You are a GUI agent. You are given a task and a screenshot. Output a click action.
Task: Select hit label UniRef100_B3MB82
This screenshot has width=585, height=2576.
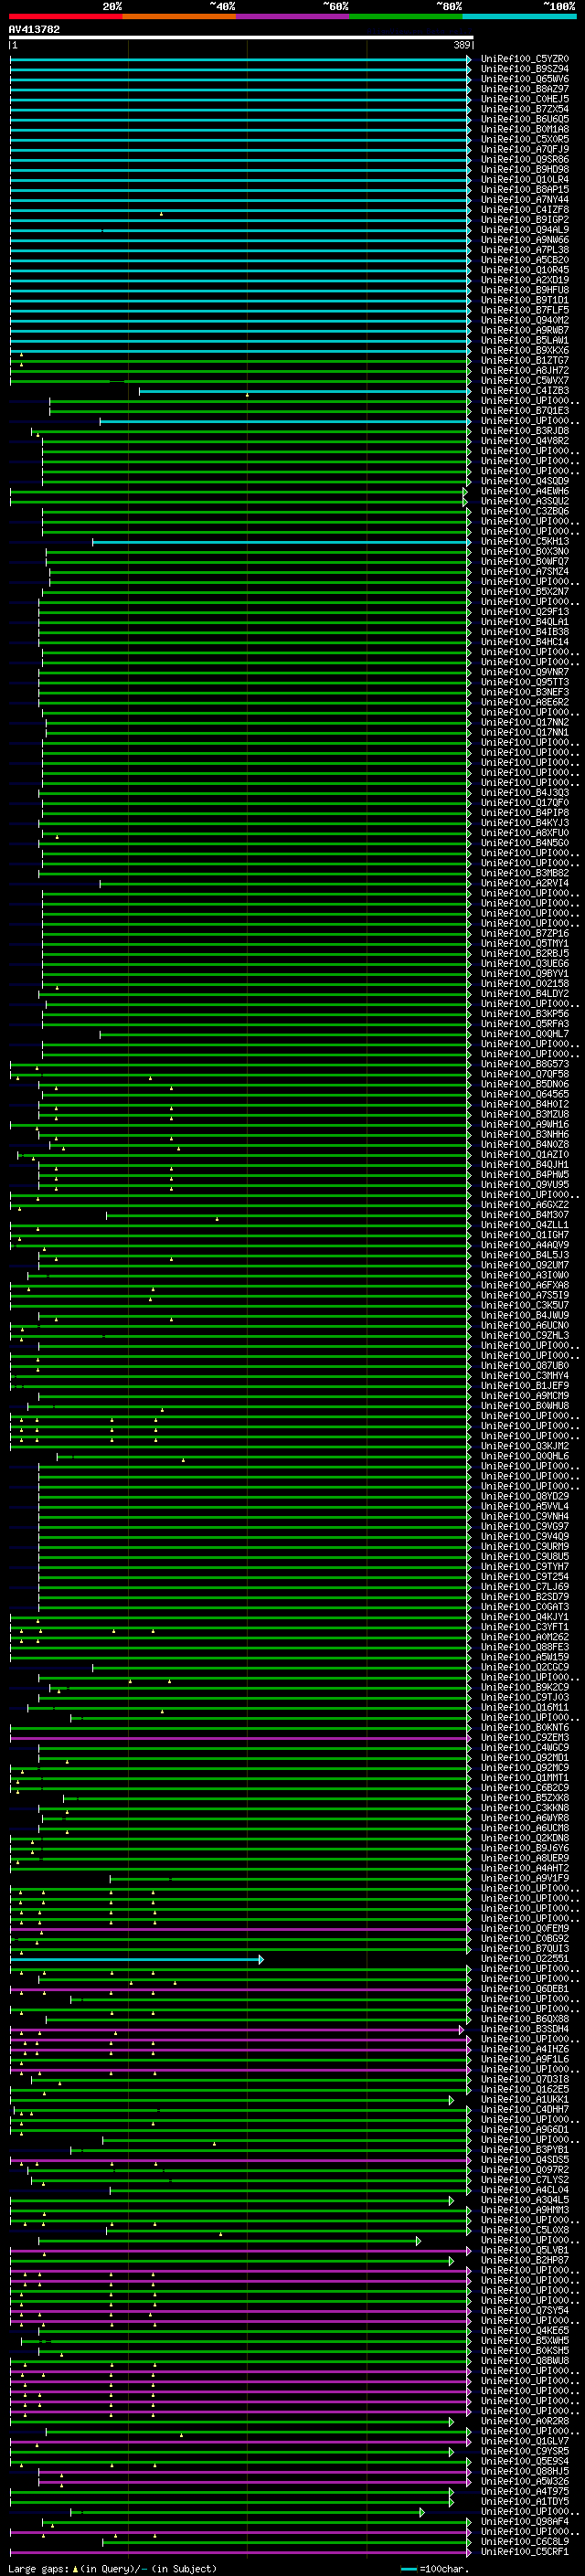(525, 873)
